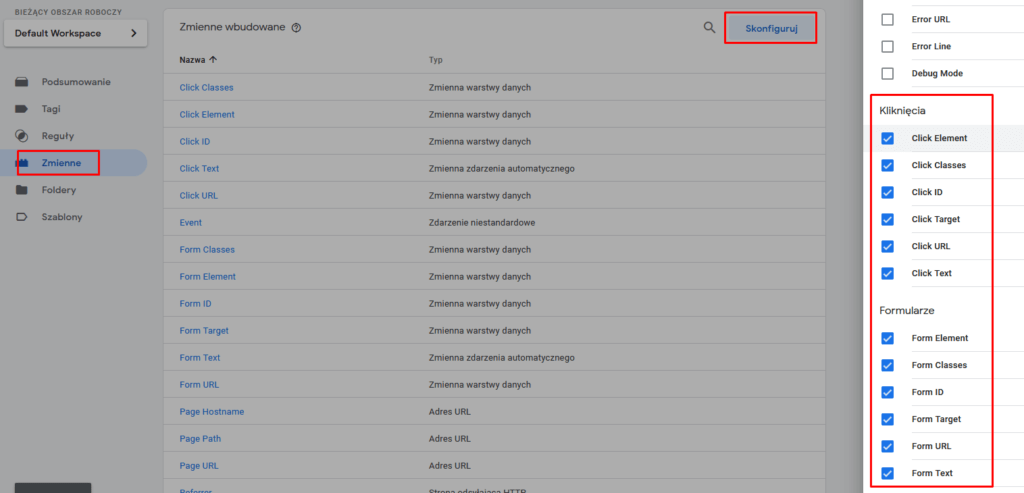Click the Szablony template icon
This screenshot has width=1024, height=493.
coord(22,217)
